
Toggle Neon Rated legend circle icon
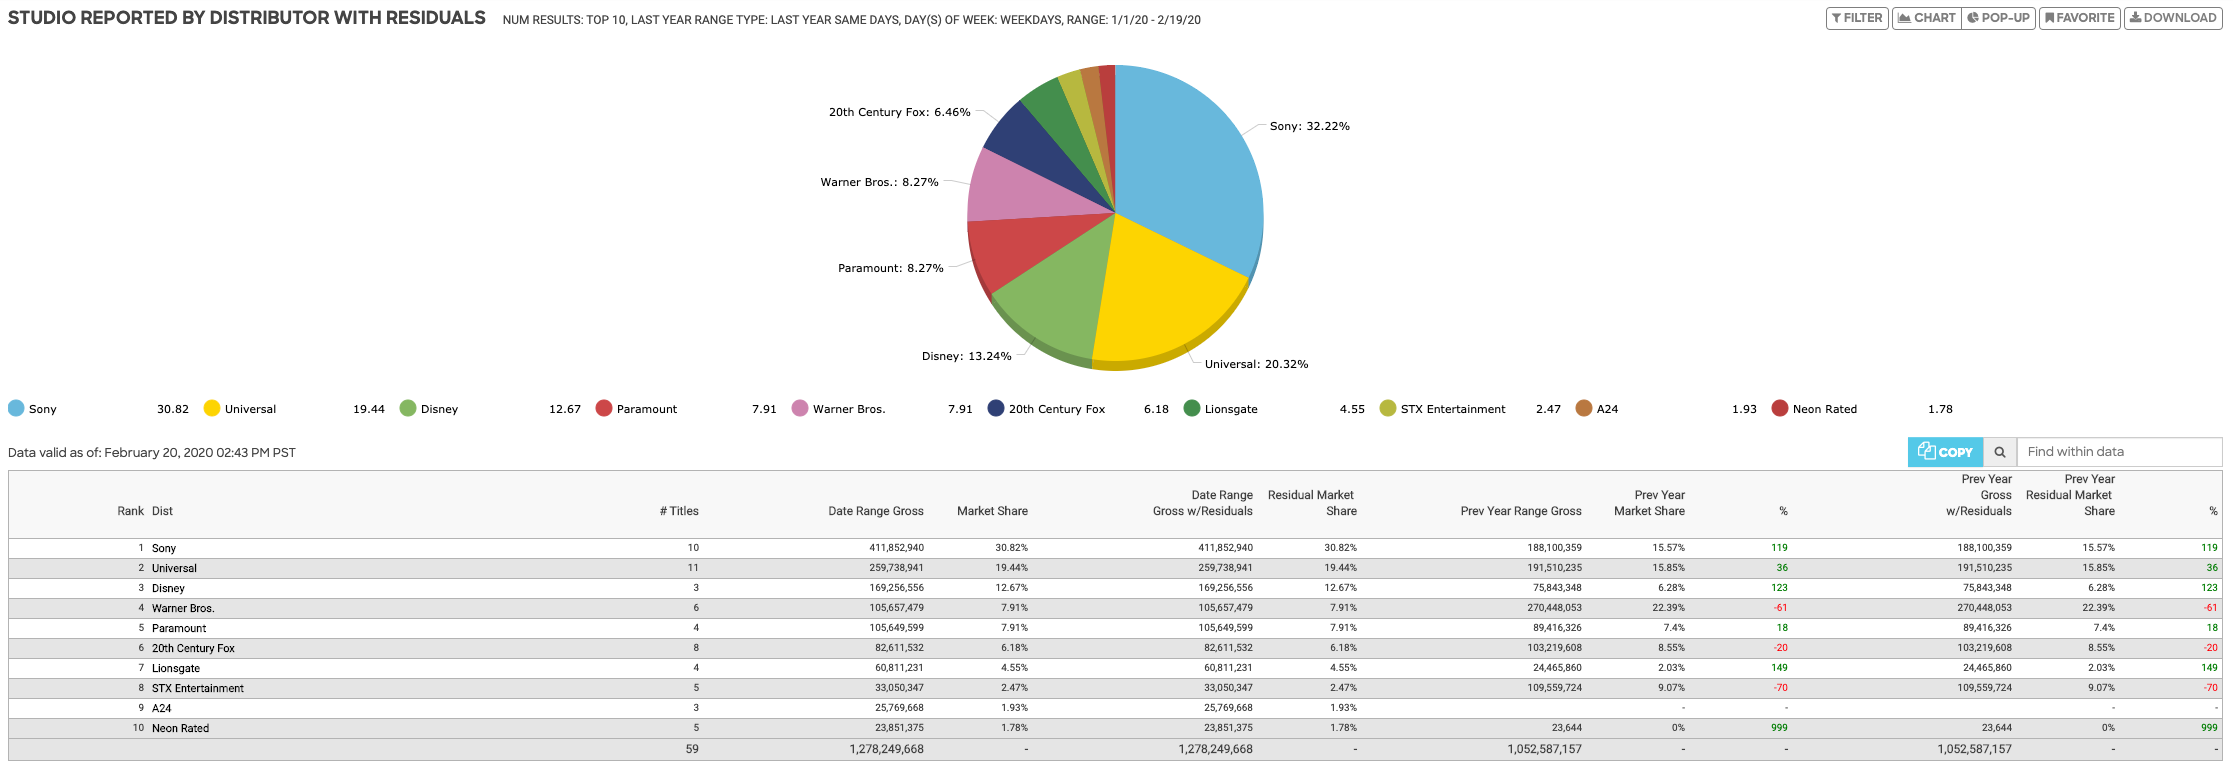point(1780,408)
